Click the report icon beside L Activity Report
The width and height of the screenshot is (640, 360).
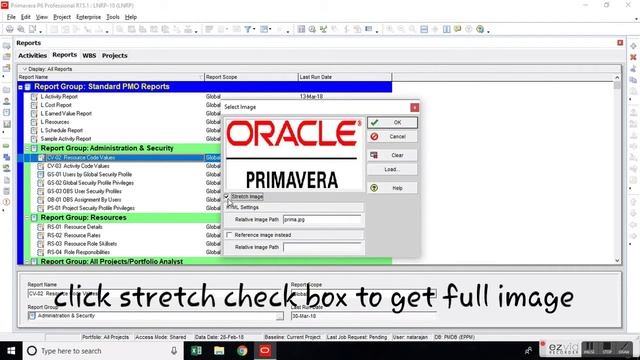point(34,97)
